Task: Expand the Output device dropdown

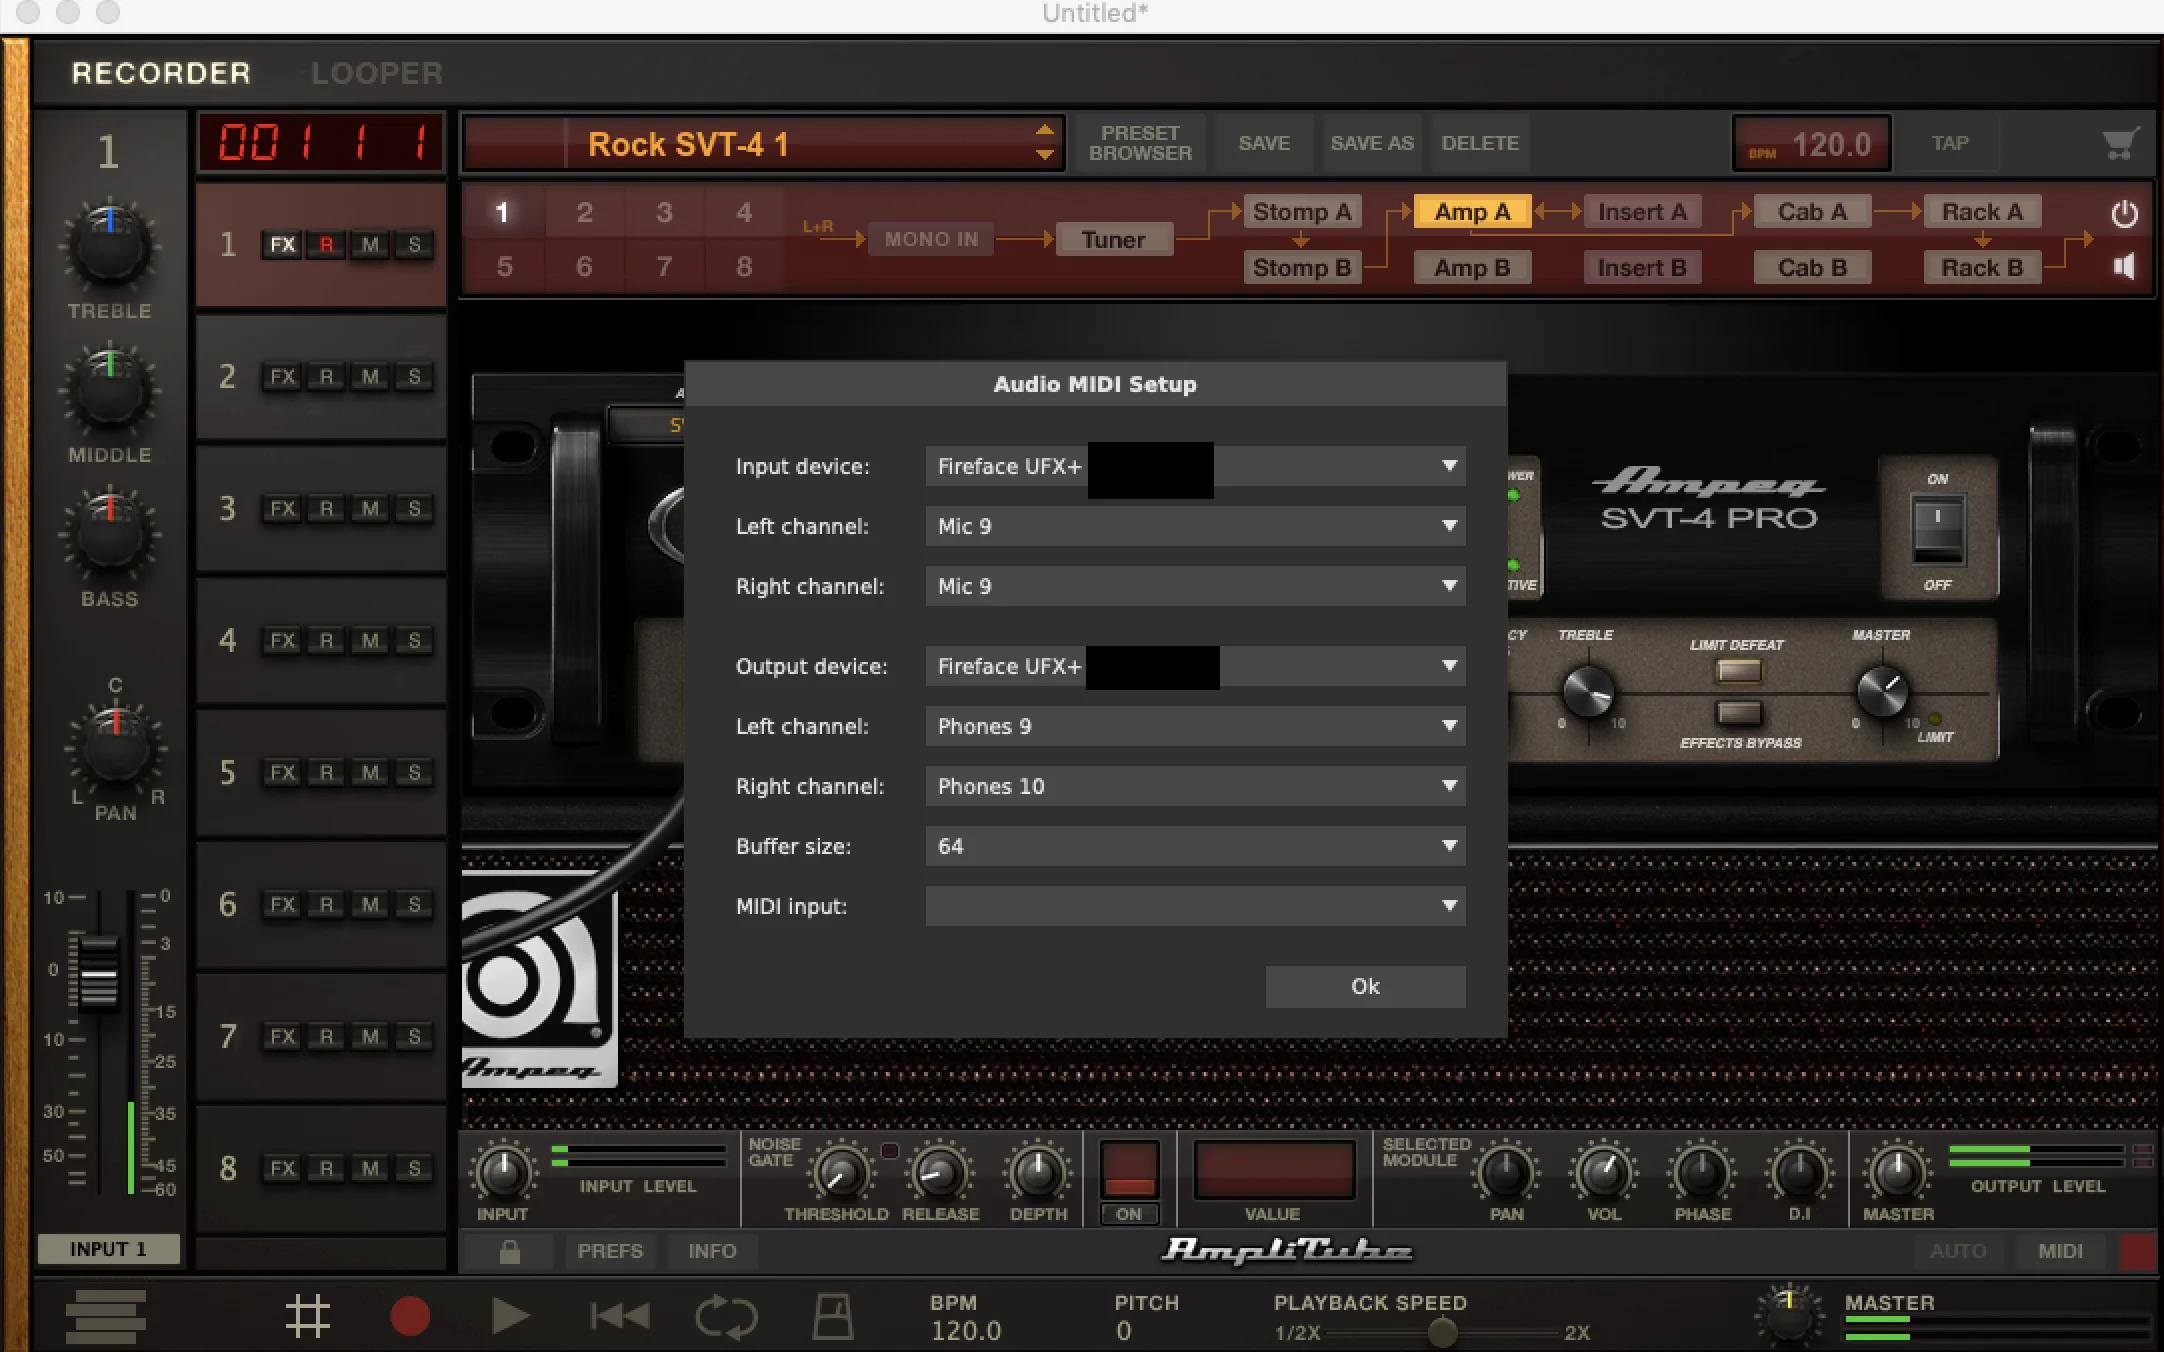Action: (x=1195, y=666)
